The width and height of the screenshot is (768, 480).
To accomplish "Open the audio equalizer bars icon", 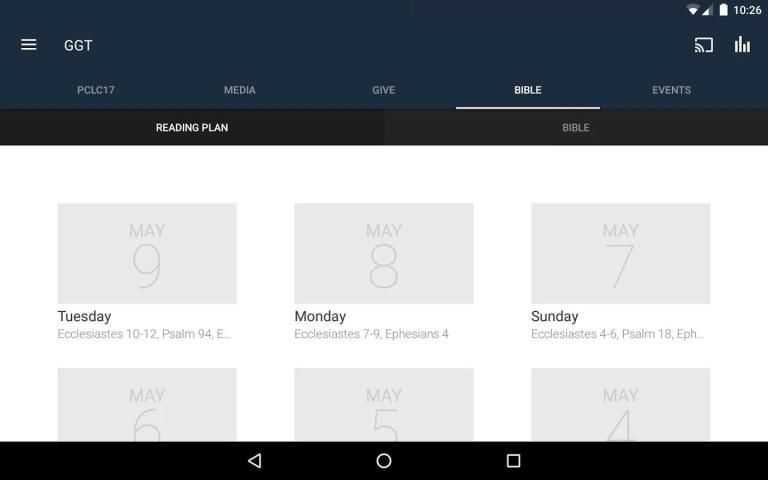I will tap(742, 45).
